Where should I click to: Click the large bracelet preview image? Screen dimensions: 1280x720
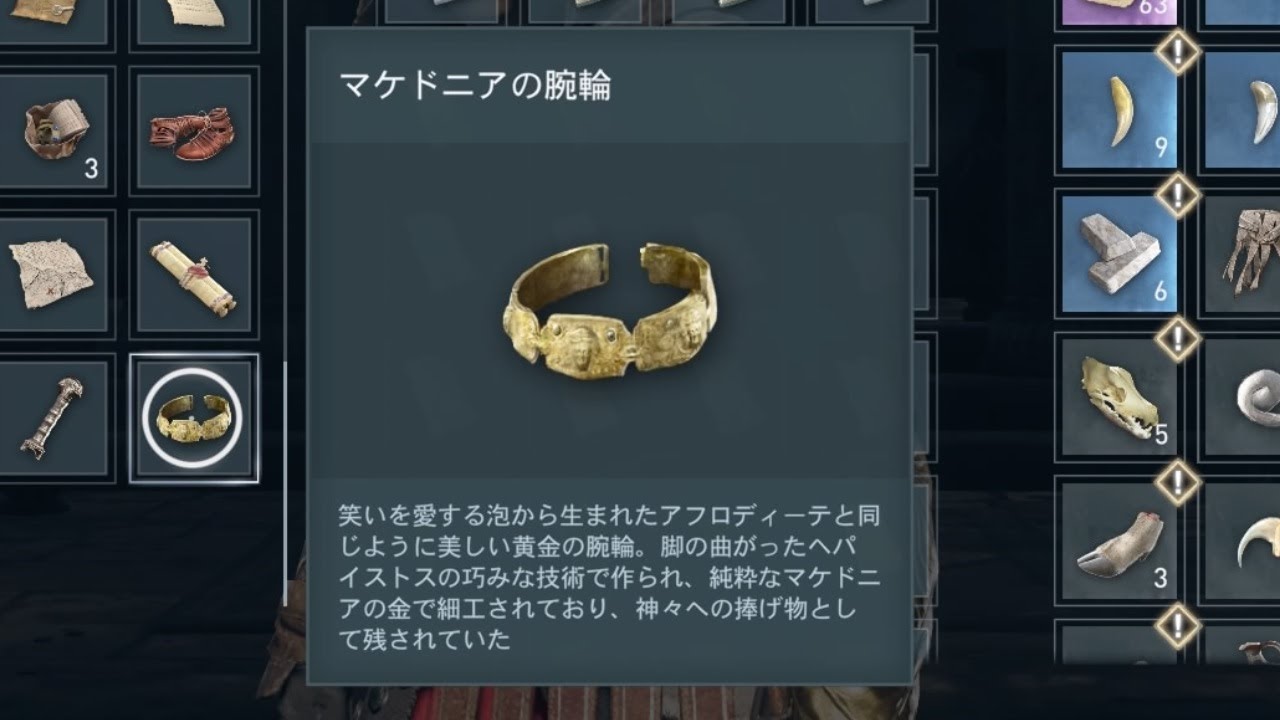coord(609,312)
